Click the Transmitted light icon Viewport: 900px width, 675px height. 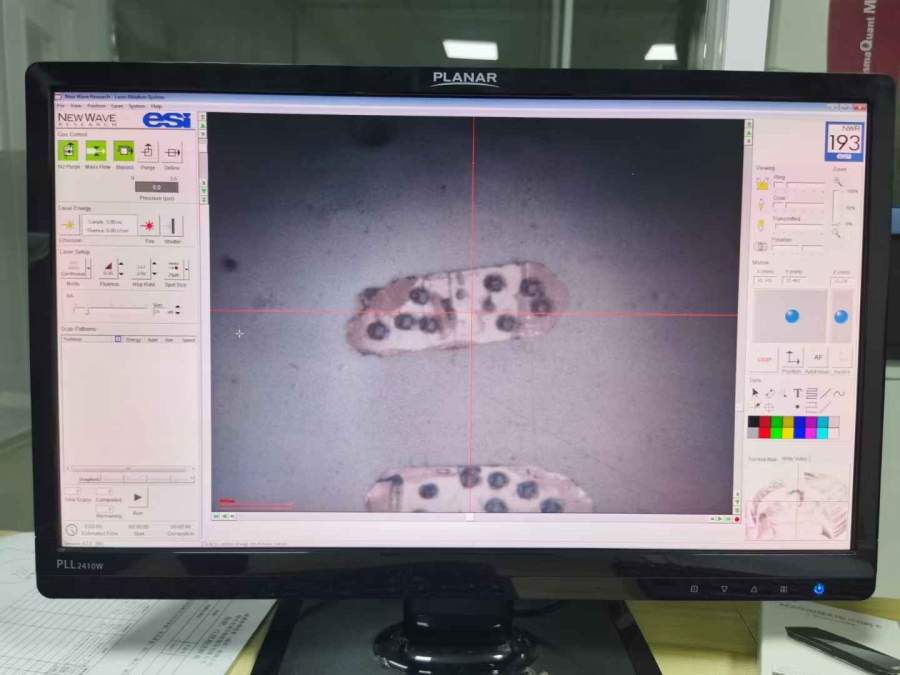pyautogui.click(x=762, y=225)
